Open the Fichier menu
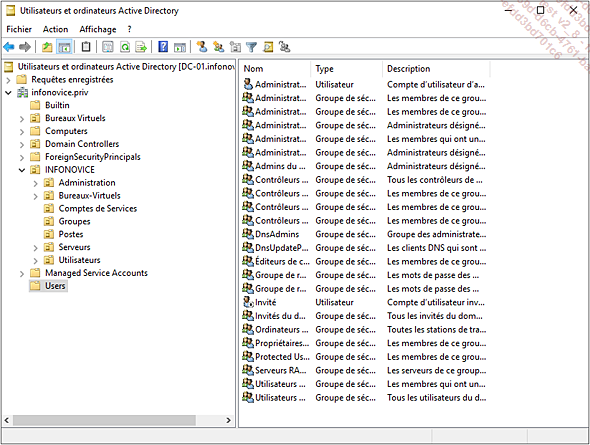The width and height of the screenshot is (590, 445). click(19, 29)
